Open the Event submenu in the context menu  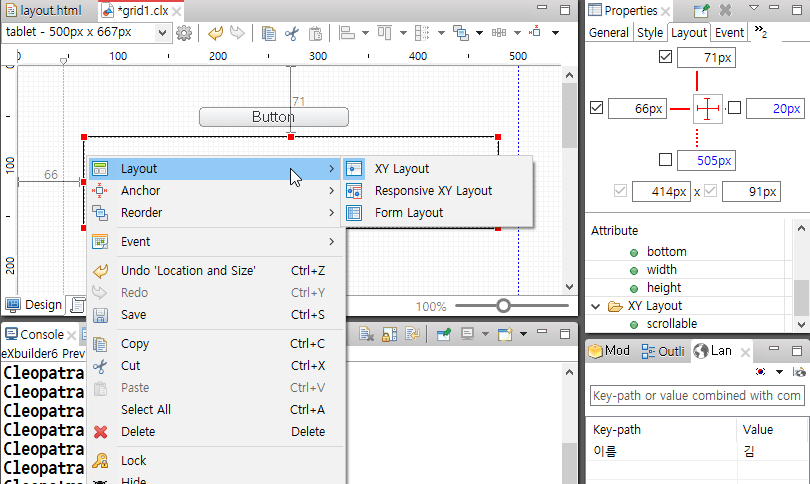tap(214, 242)
